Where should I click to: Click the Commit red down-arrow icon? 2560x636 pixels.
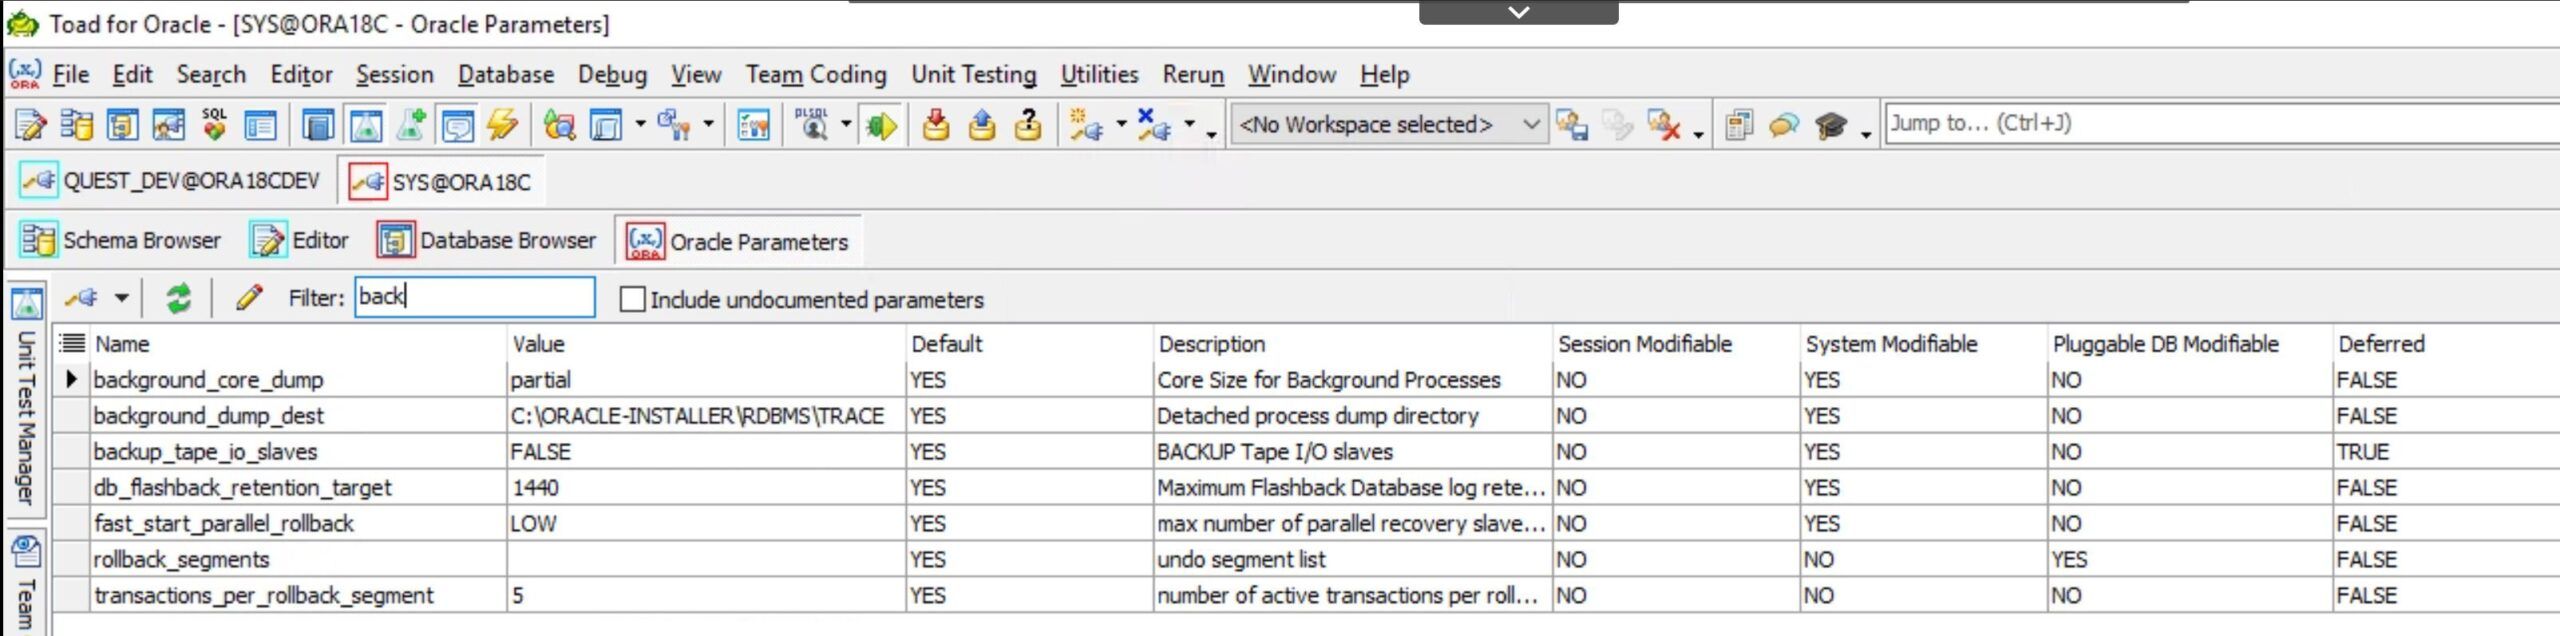coord(936,126)
